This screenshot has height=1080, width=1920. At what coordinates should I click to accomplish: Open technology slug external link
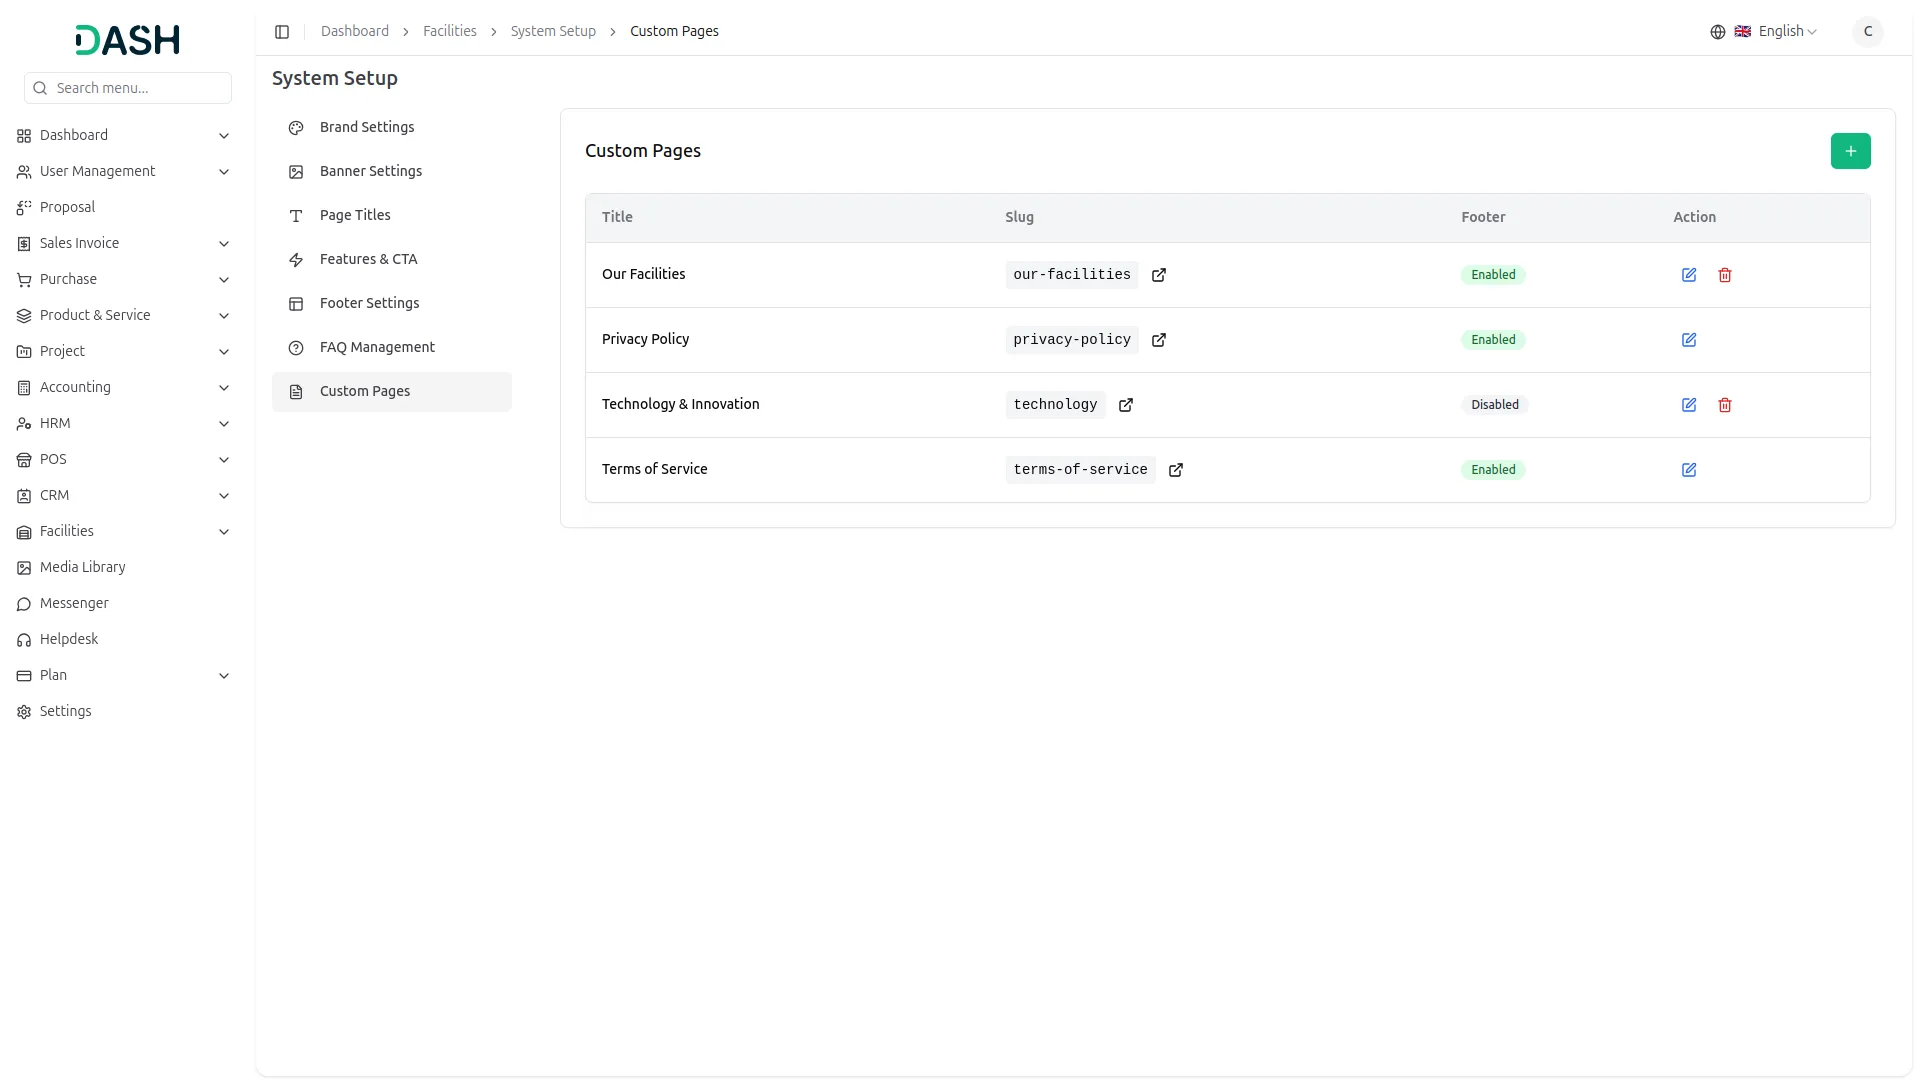coord(1126,405)
